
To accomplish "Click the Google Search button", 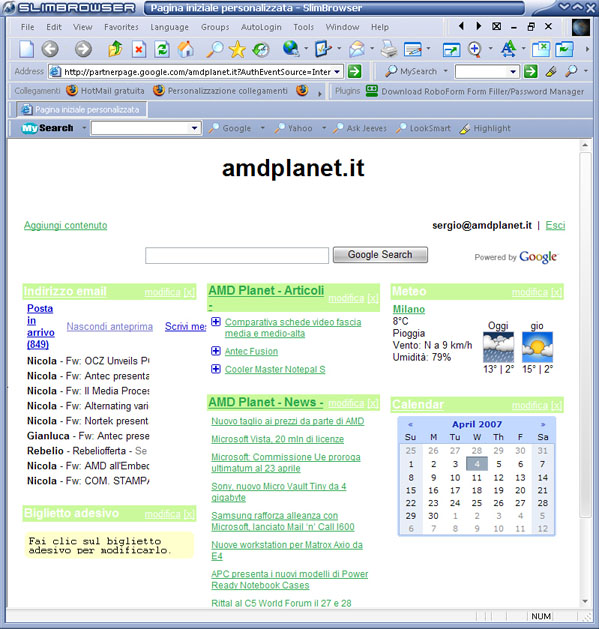I will 380,255.
